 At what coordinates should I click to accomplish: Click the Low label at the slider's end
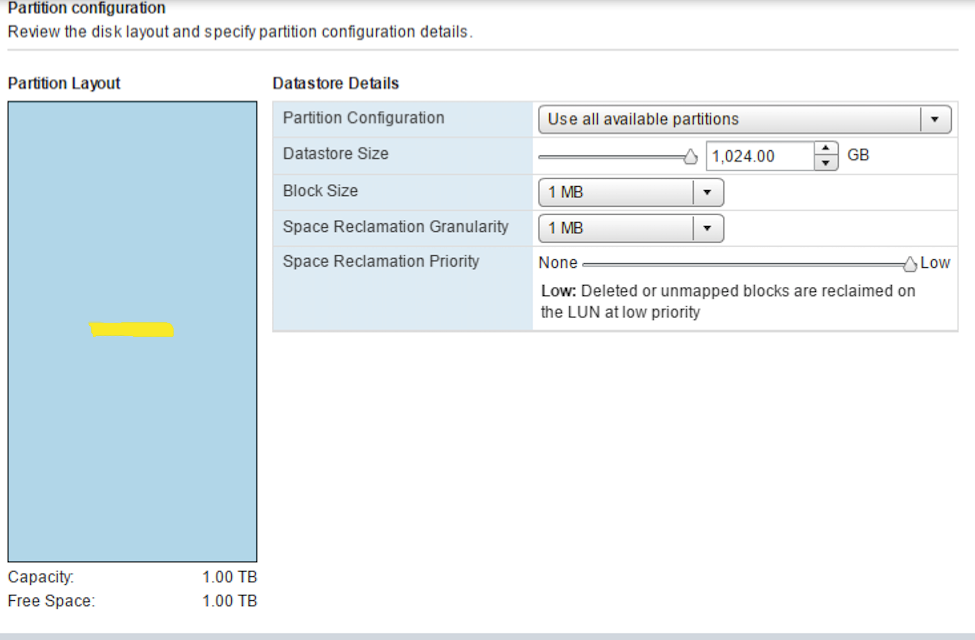pyautogui.click(x=935, y=263)
